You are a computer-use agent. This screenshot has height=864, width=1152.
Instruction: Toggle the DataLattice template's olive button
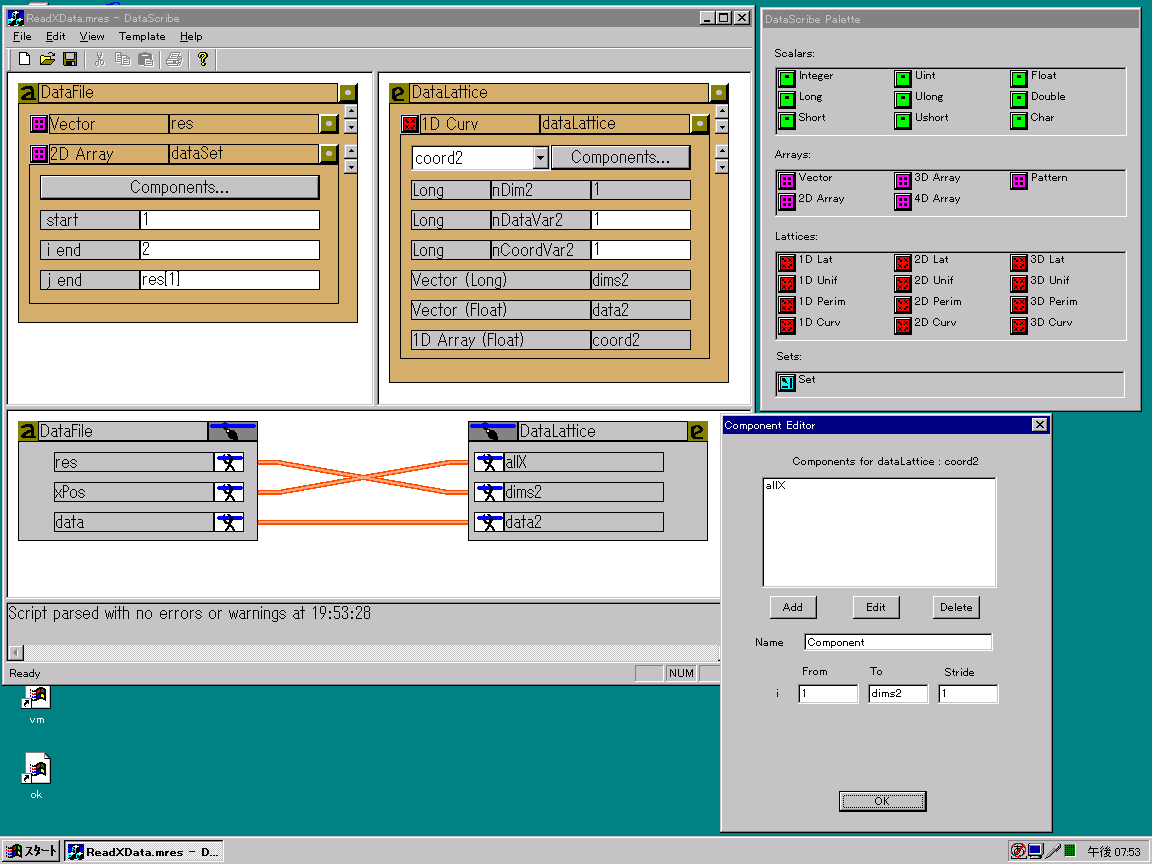pyautogui.click(x=719, y=93)
